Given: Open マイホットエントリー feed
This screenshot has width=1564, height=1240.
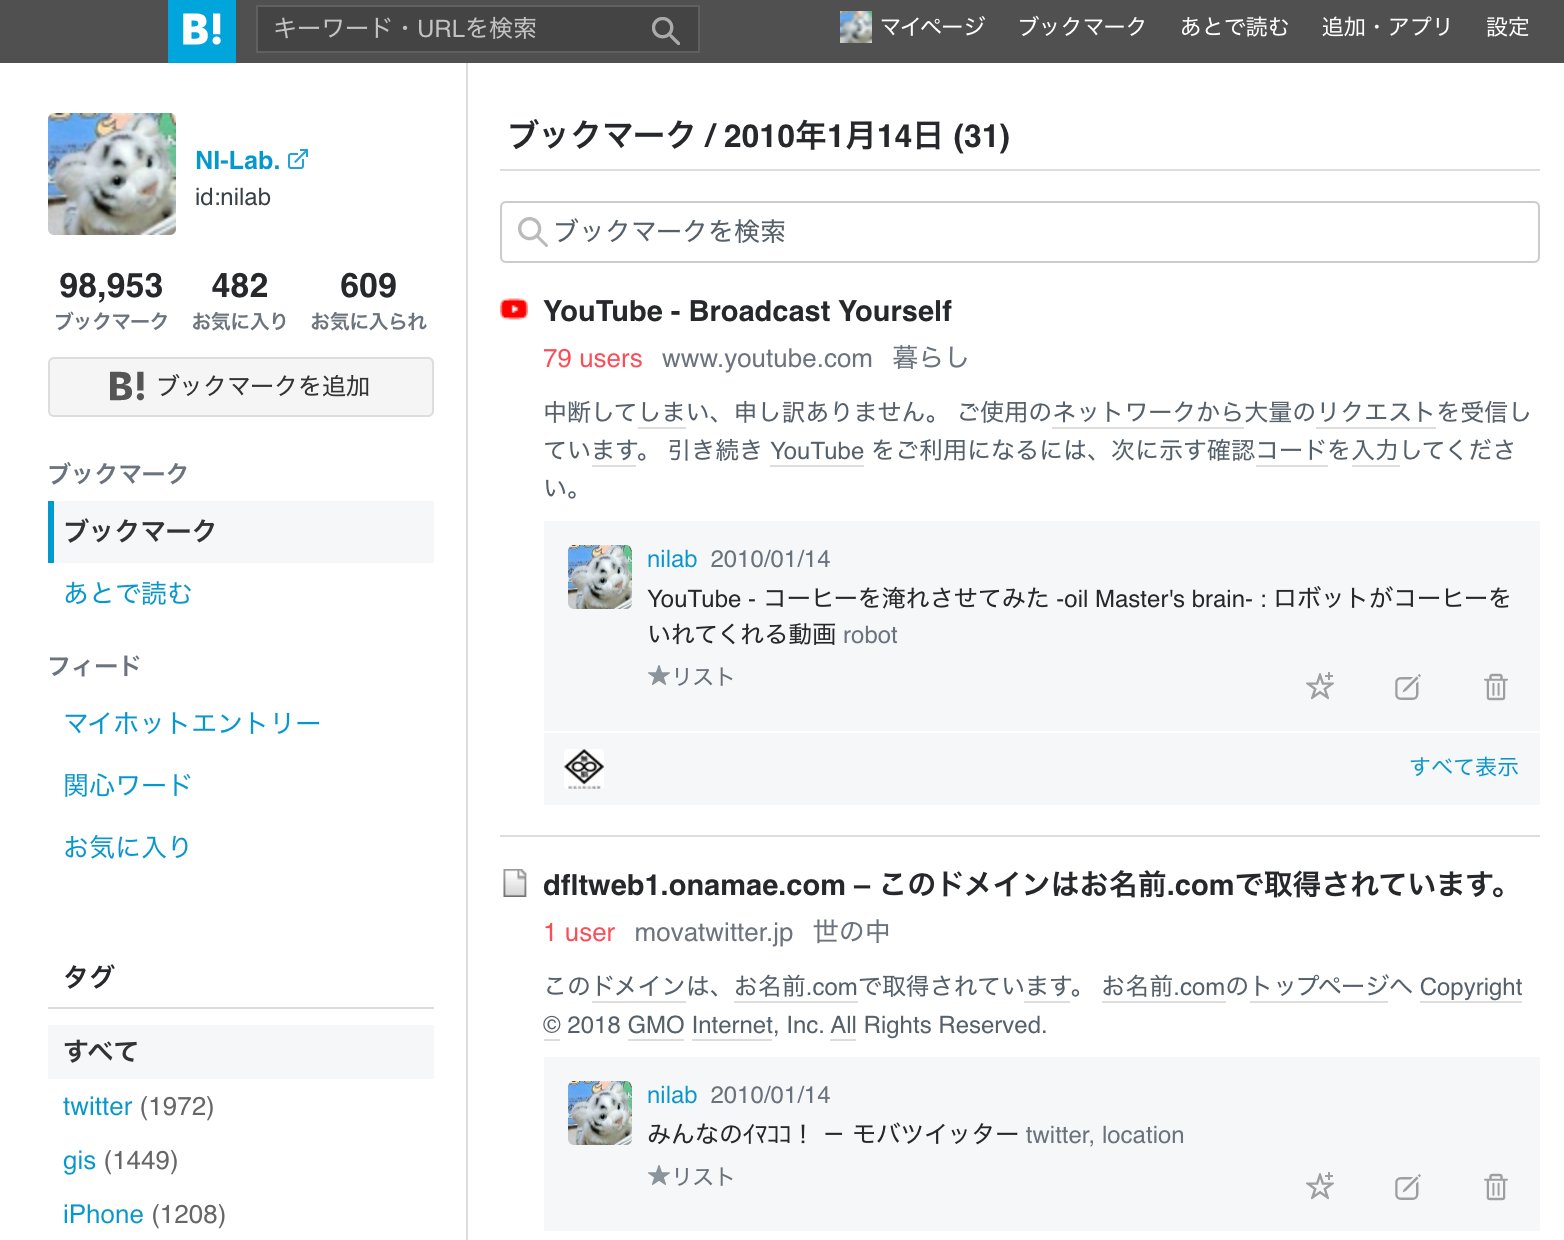Looking at the screenshot, I should point(192,723).
